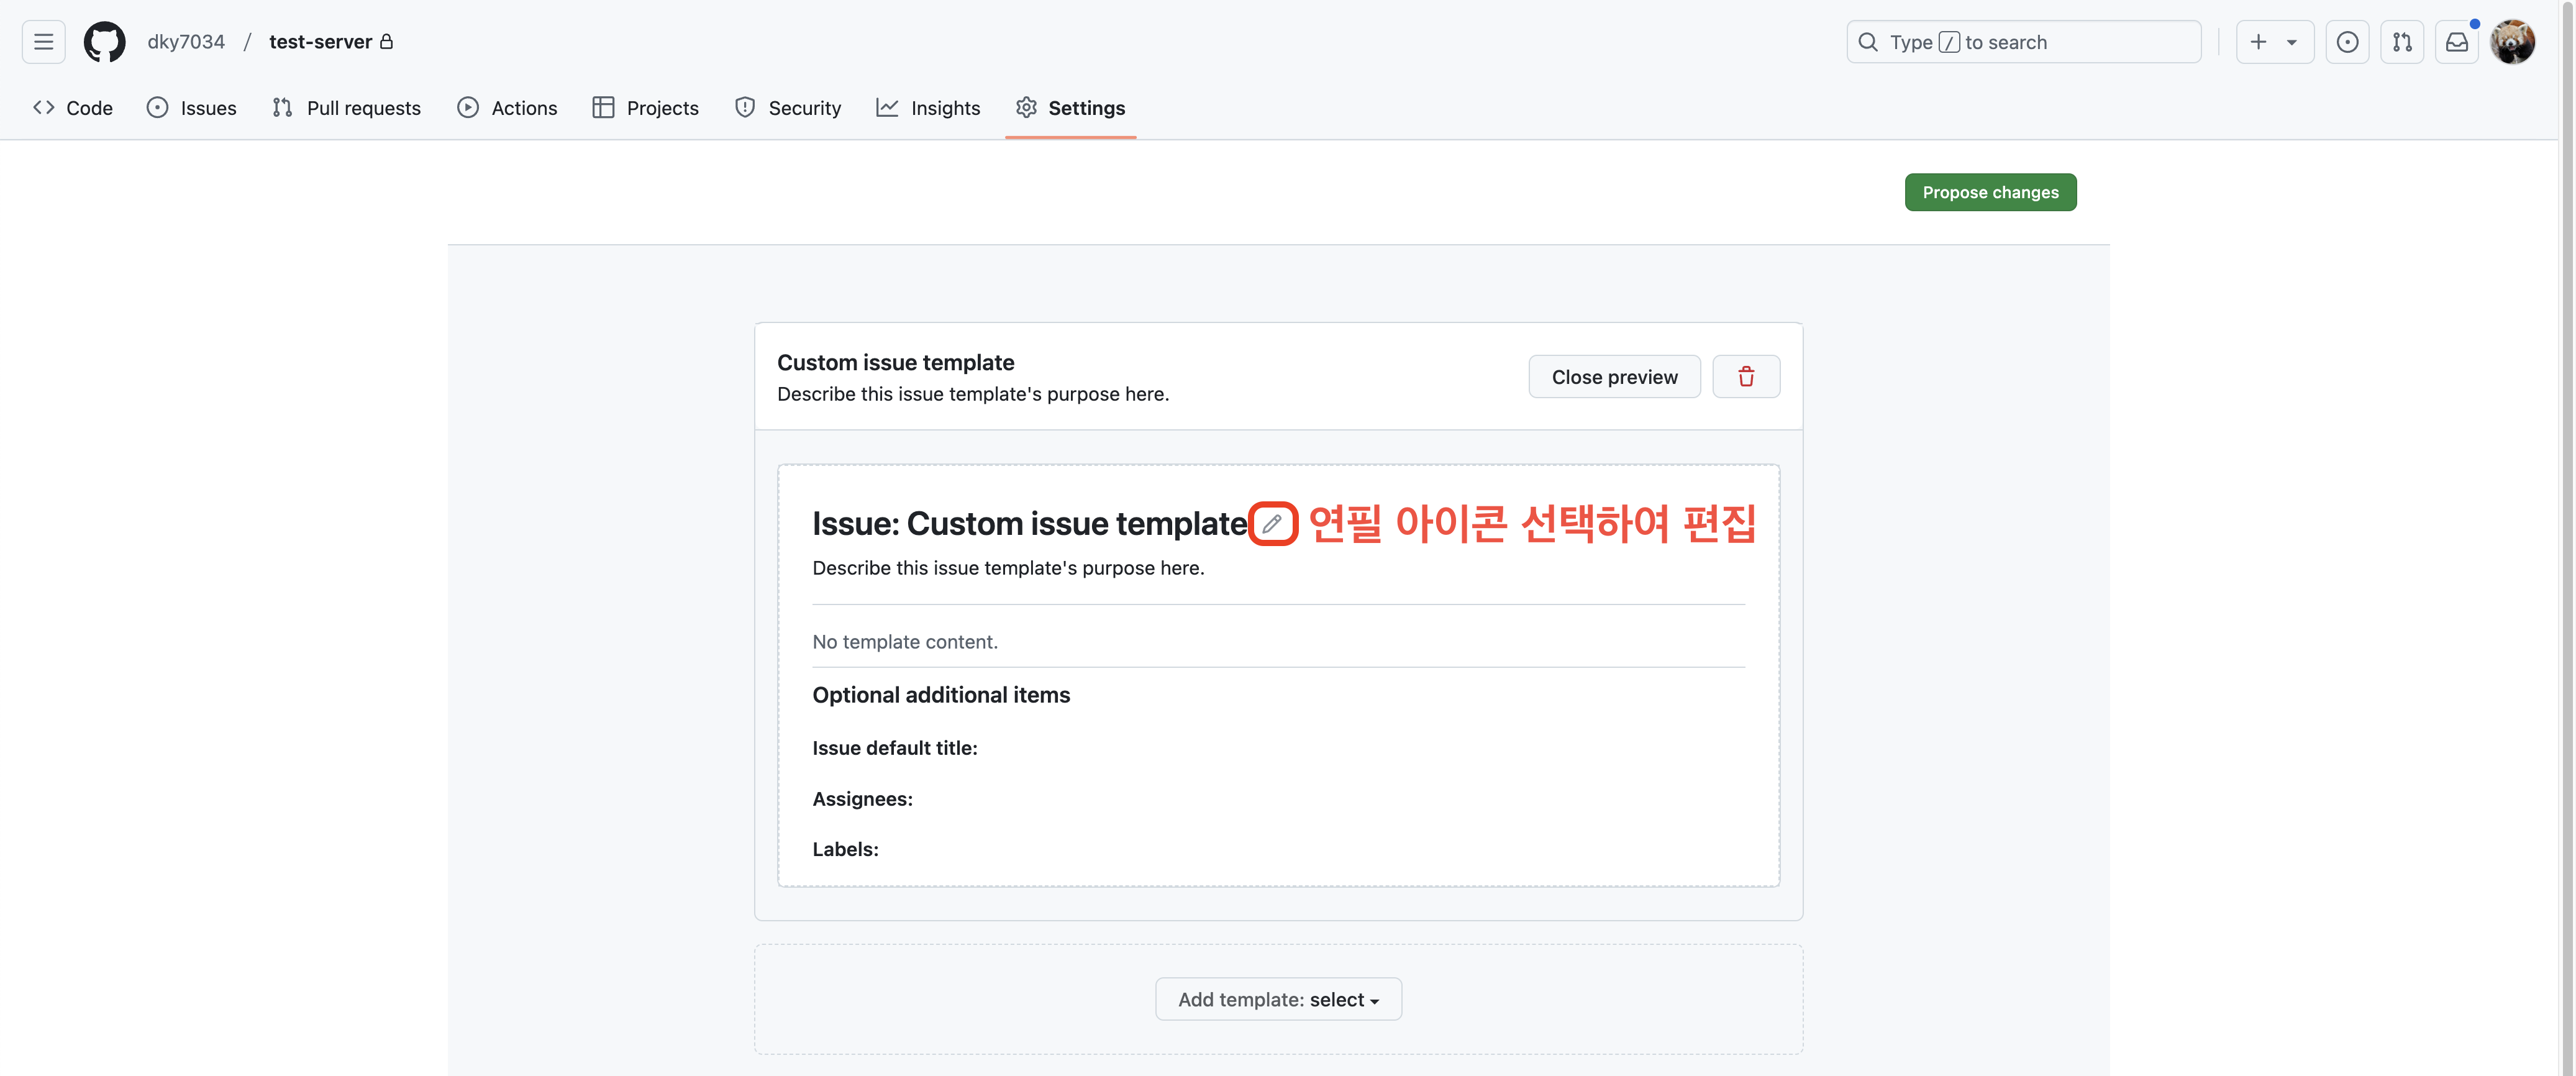Open pull requests icon in top bar

[2401, 42]
